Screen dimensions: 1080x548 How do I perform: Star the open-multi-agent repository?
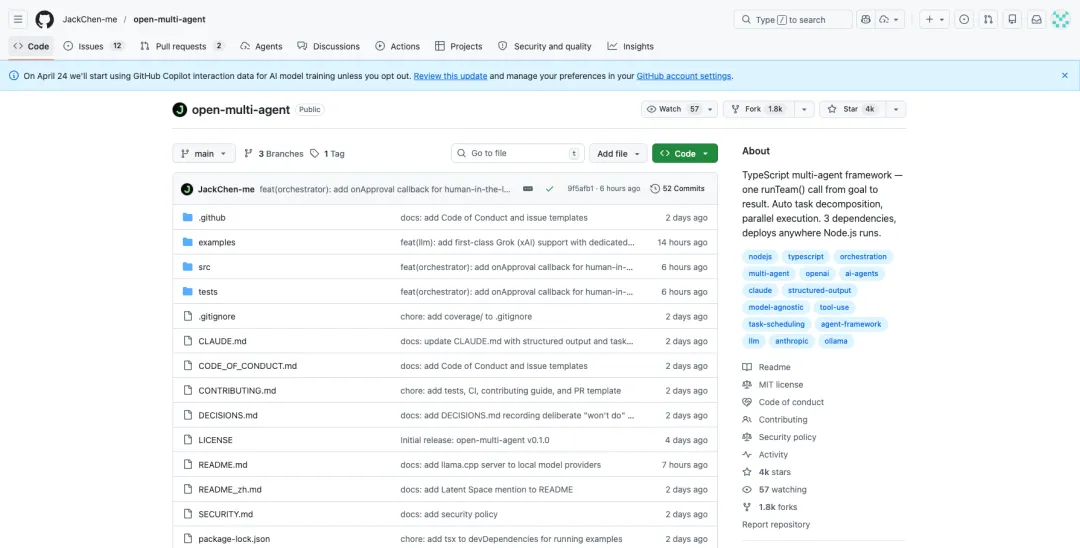tap(852, 109)
